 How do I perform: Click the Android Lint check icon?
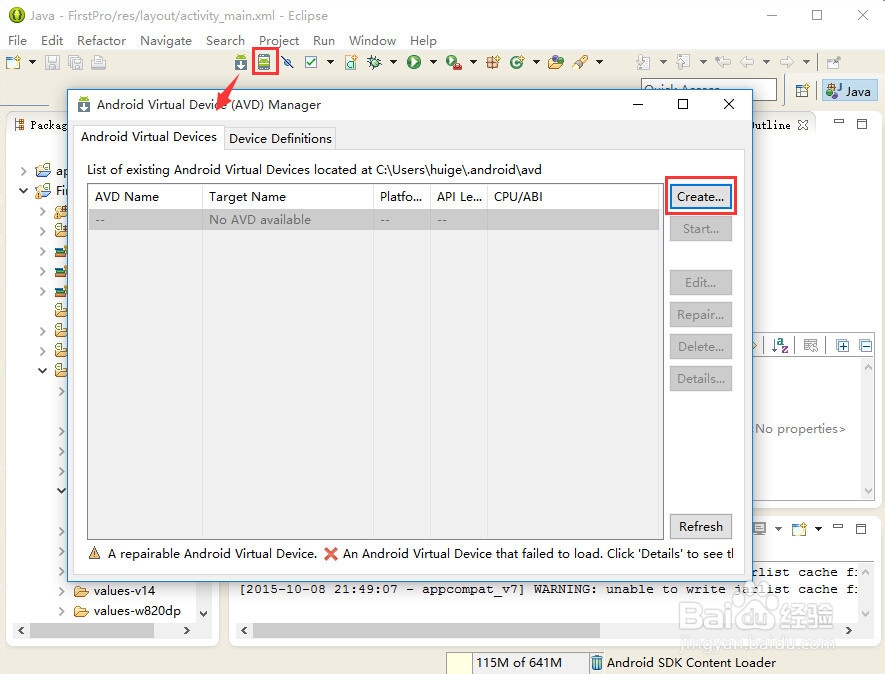coord(311,62)
